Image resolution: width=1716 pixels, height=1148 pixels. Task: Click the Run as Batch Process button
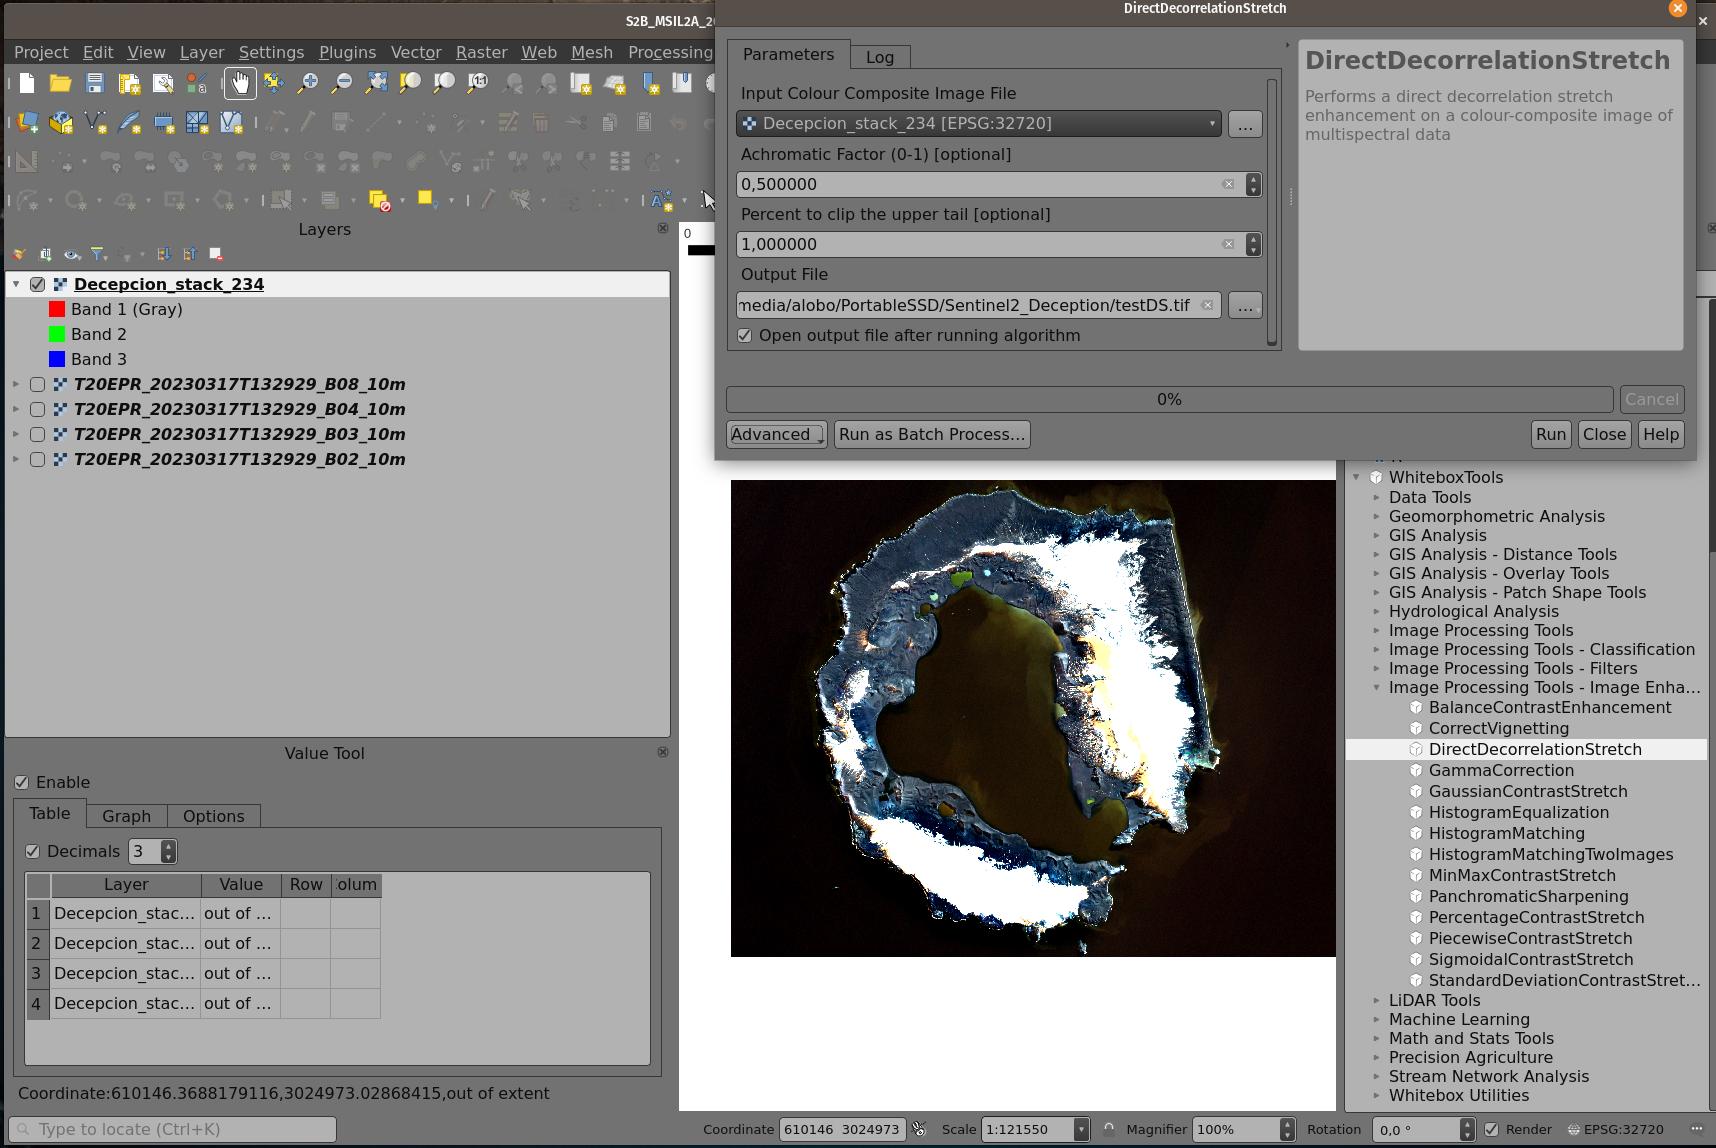click(x=931, y=434)
